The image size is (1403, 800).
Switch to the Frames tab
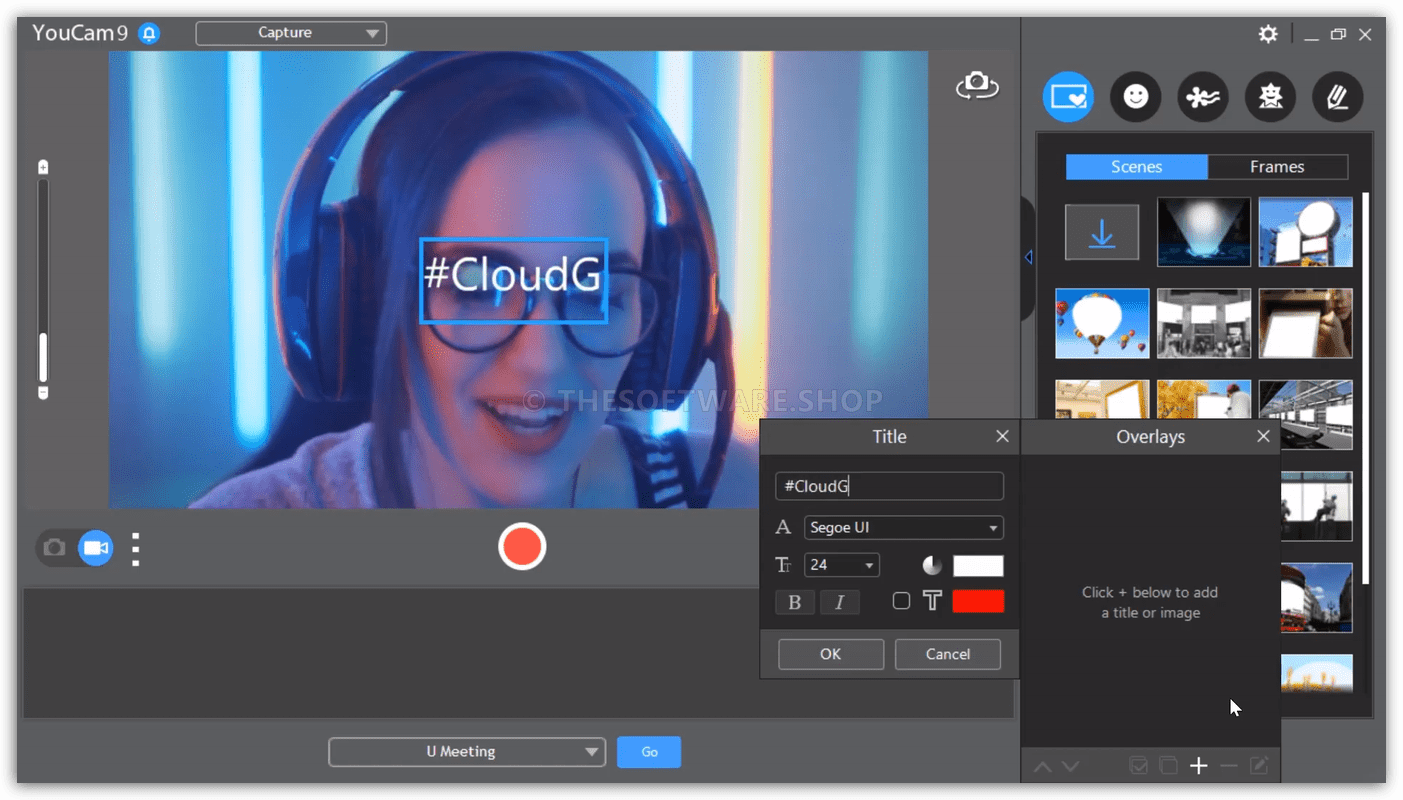[1277, 167]
